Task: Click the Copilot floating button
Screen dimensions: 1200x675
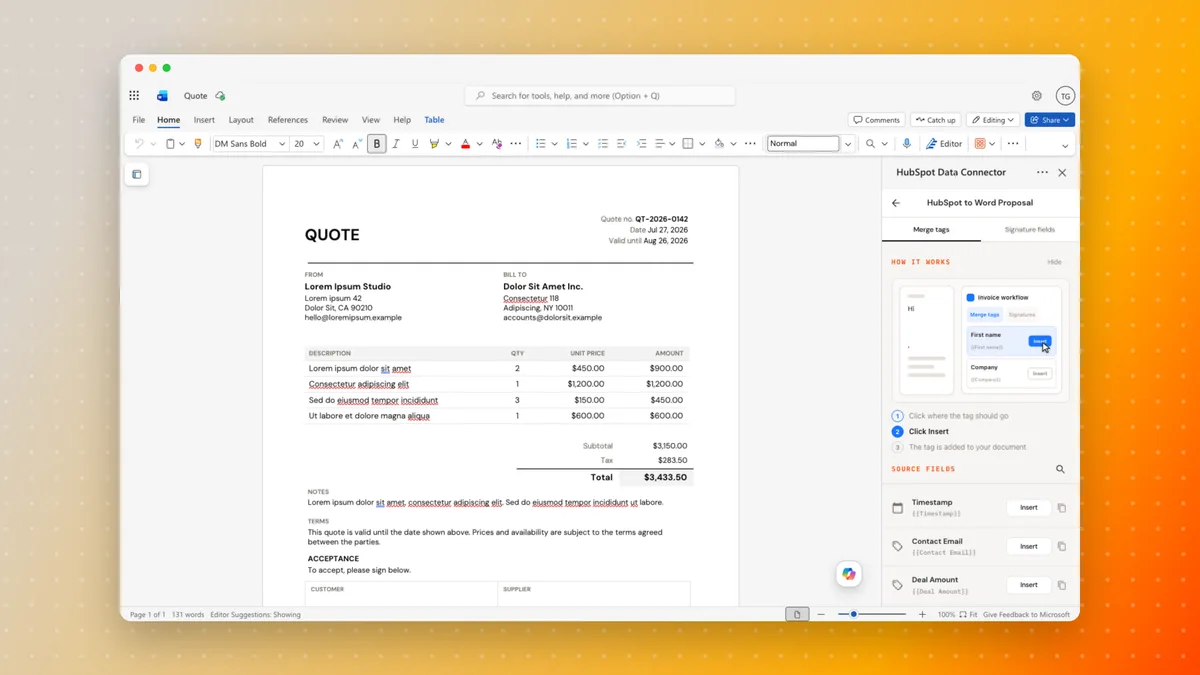Action: point(849,574)
